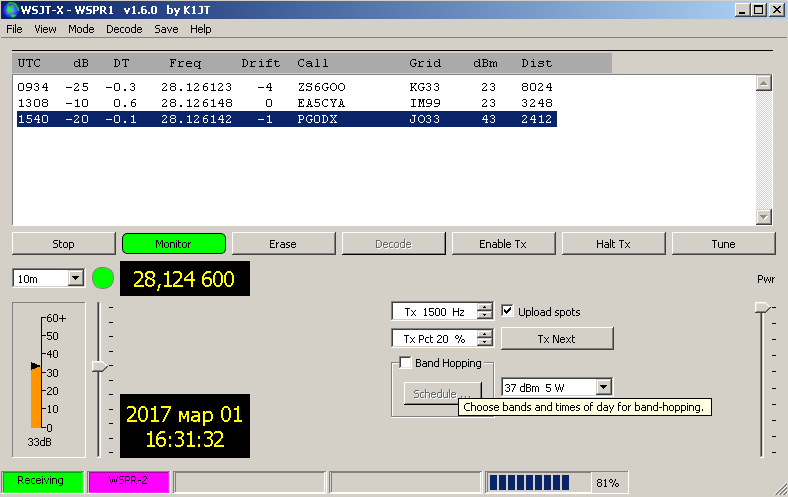Click the Erase button
This screenshot has width=788, height=497.
click(x=283, y=244)
